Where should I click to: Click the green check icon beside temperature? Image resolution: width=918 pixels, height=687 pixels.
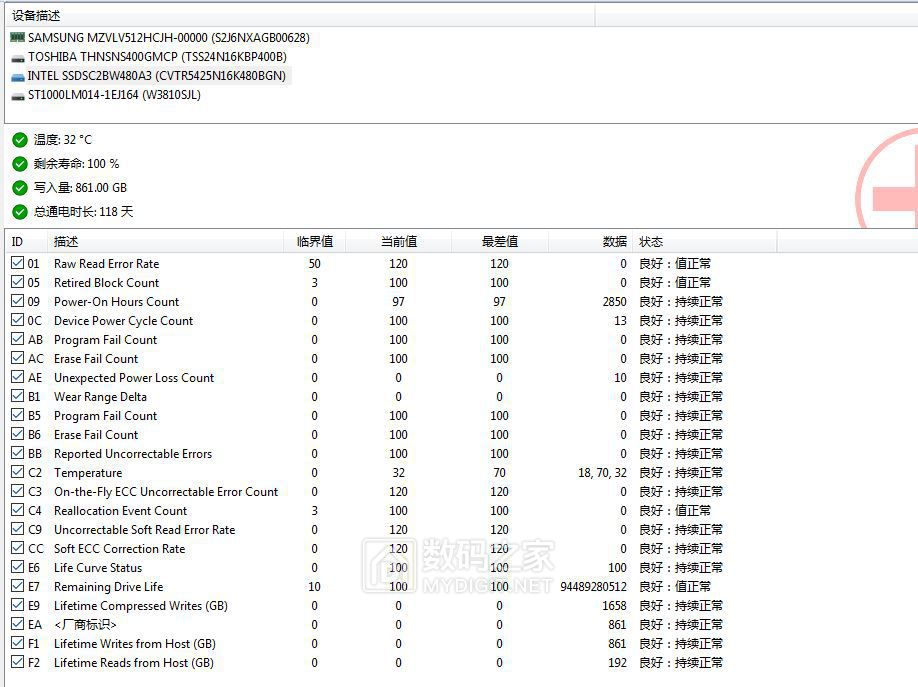[20, 140]
